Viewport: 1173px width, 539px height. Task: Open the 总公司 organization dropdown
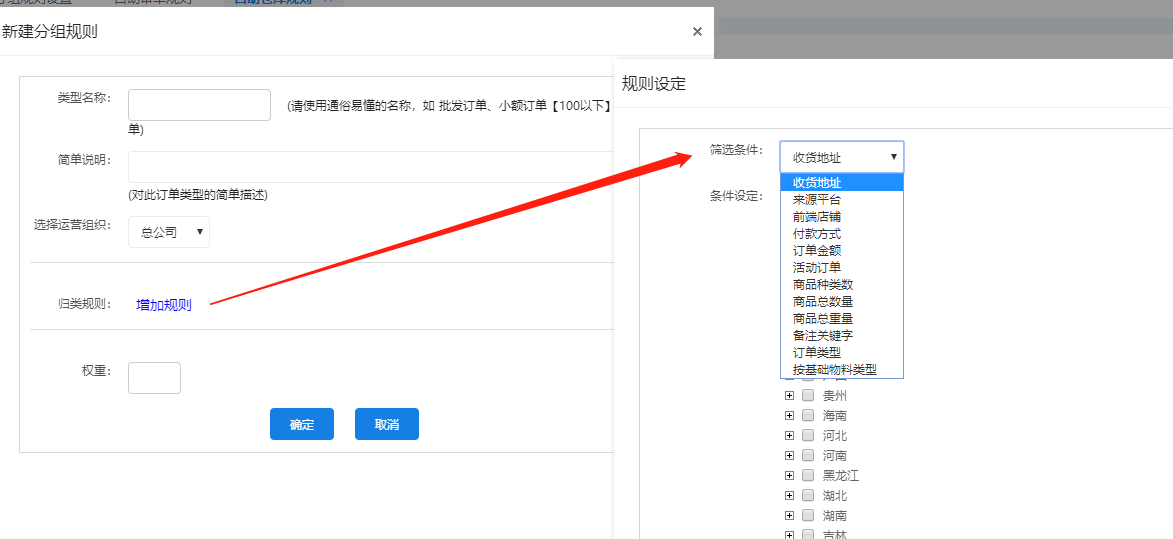tap(169, 232)
